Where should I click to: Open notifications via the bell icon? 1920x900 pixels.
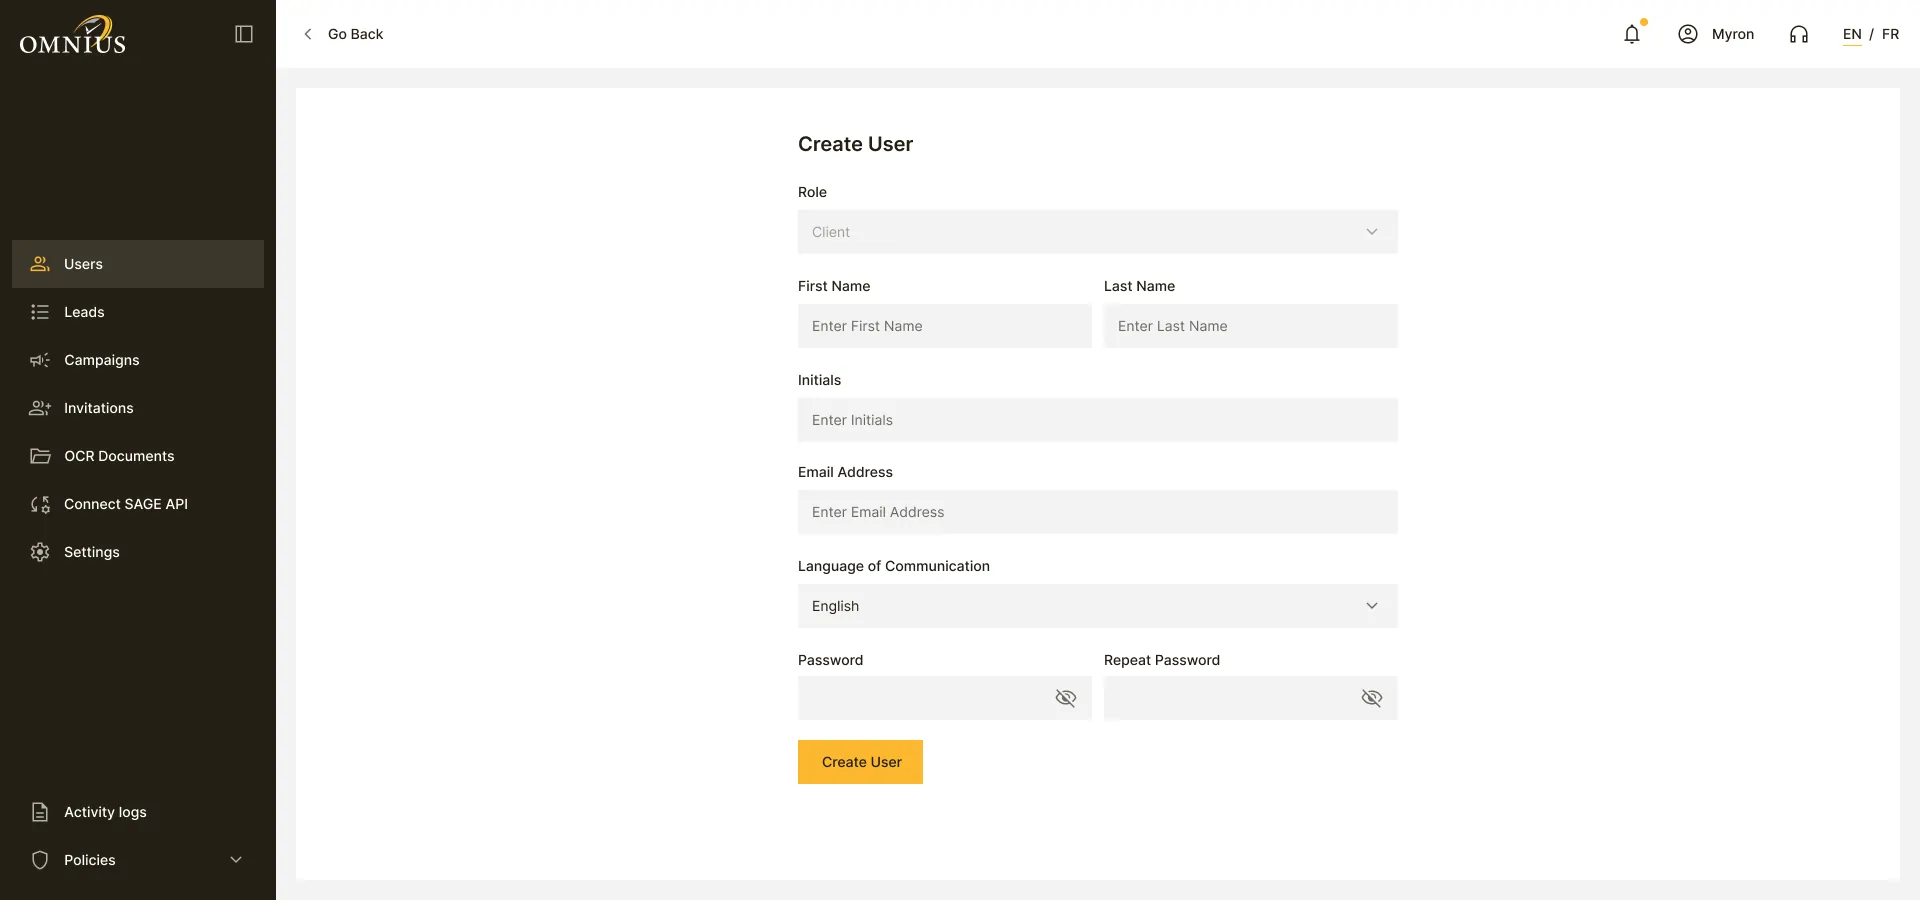pyautogui.click(x=1632, y=34)
